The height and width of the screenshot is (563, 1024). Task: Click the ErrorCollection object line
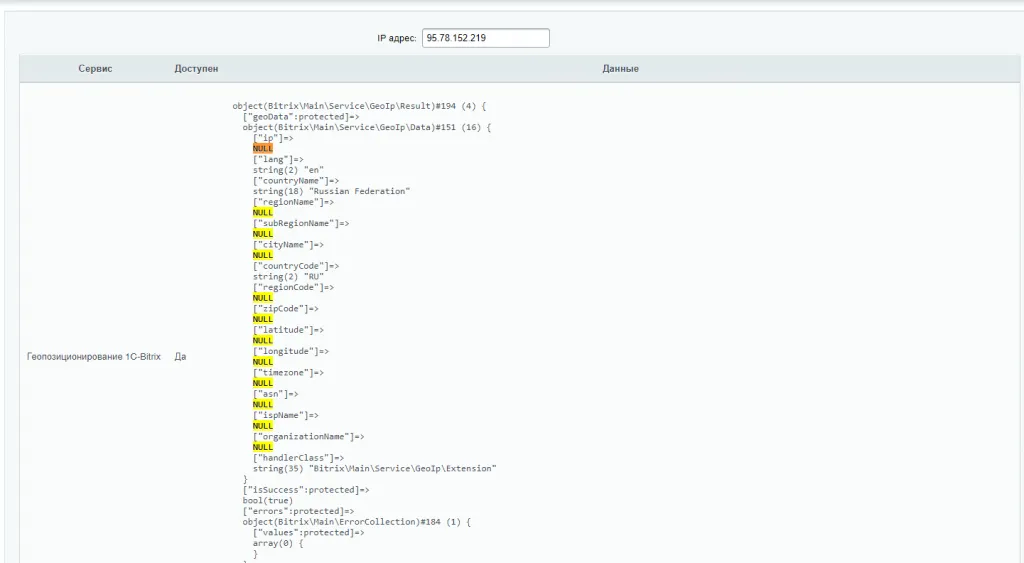pyautogui.click(x=355, y=521)
